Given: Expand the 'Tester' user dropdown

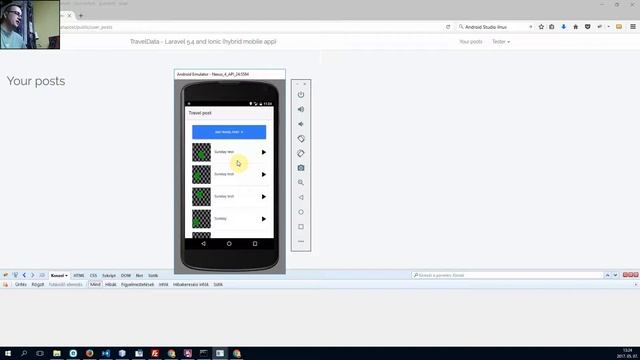Looking at the screenshot, I should (501, 42).
